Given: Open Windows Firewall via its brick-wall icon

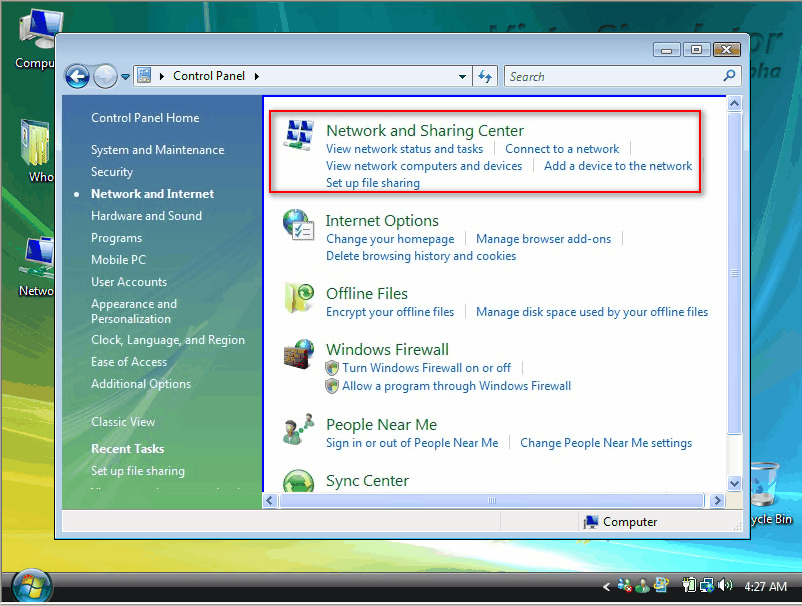Looking at the screenshot, I should click(x=298, y=355).
